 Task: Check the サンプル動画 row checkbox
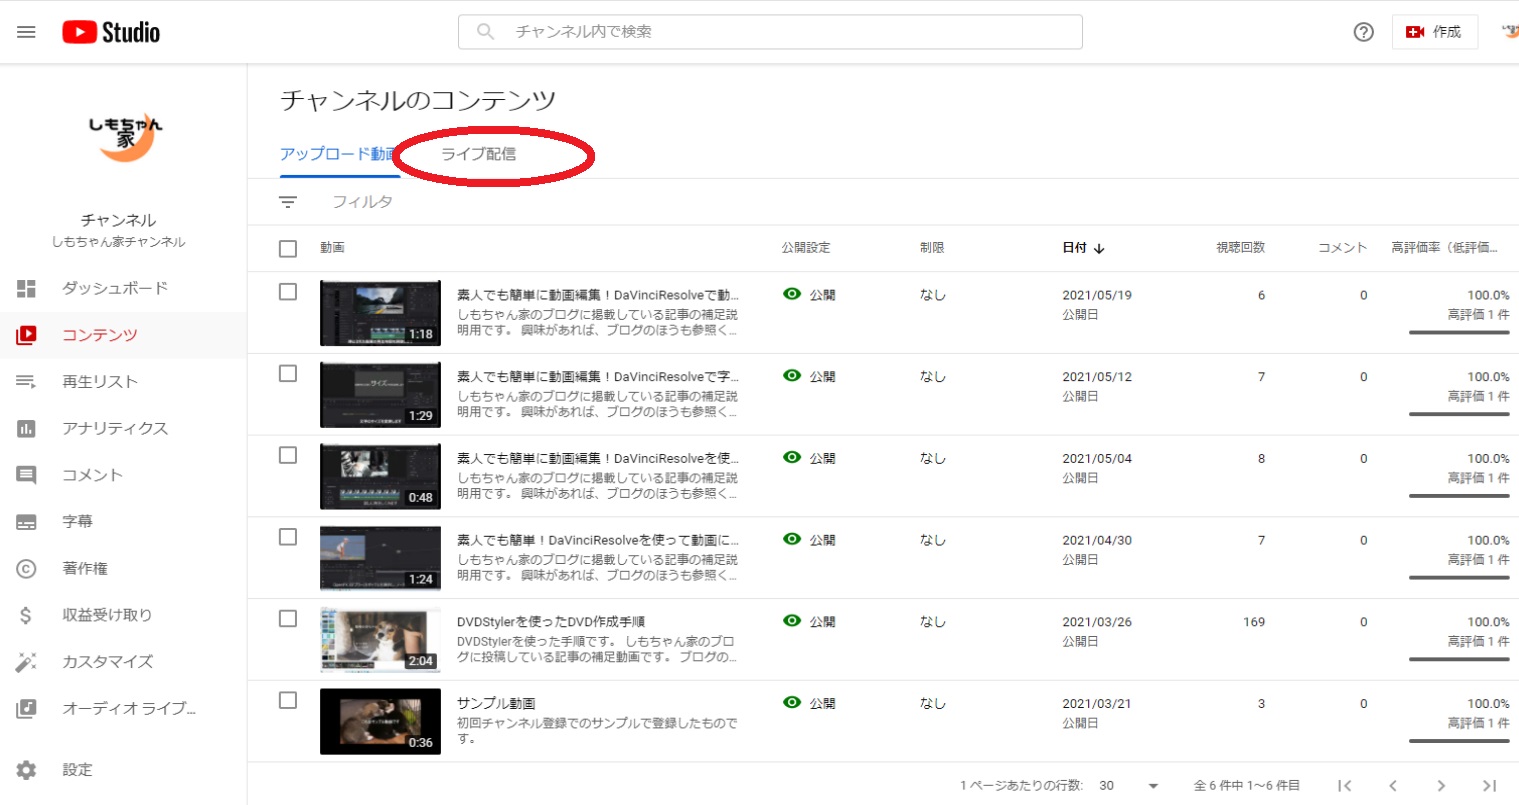click(288, 700)
